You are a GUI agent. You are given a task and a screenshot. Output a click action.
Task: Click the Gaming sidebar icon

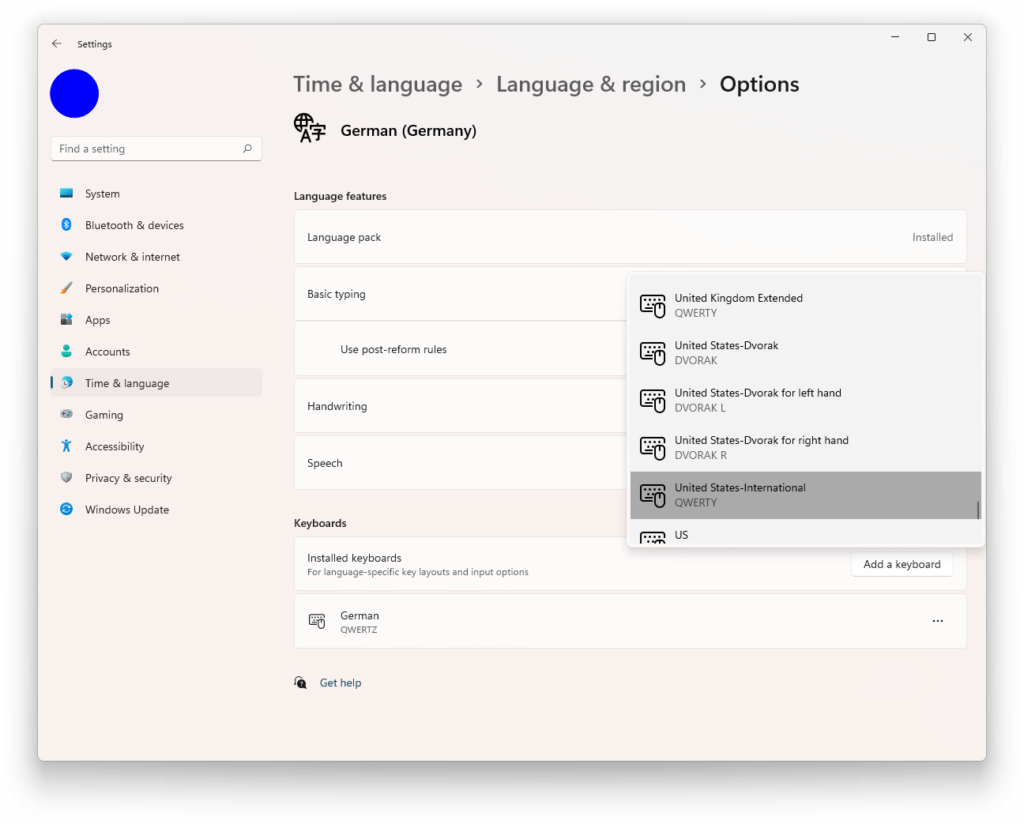coord(66,414)
